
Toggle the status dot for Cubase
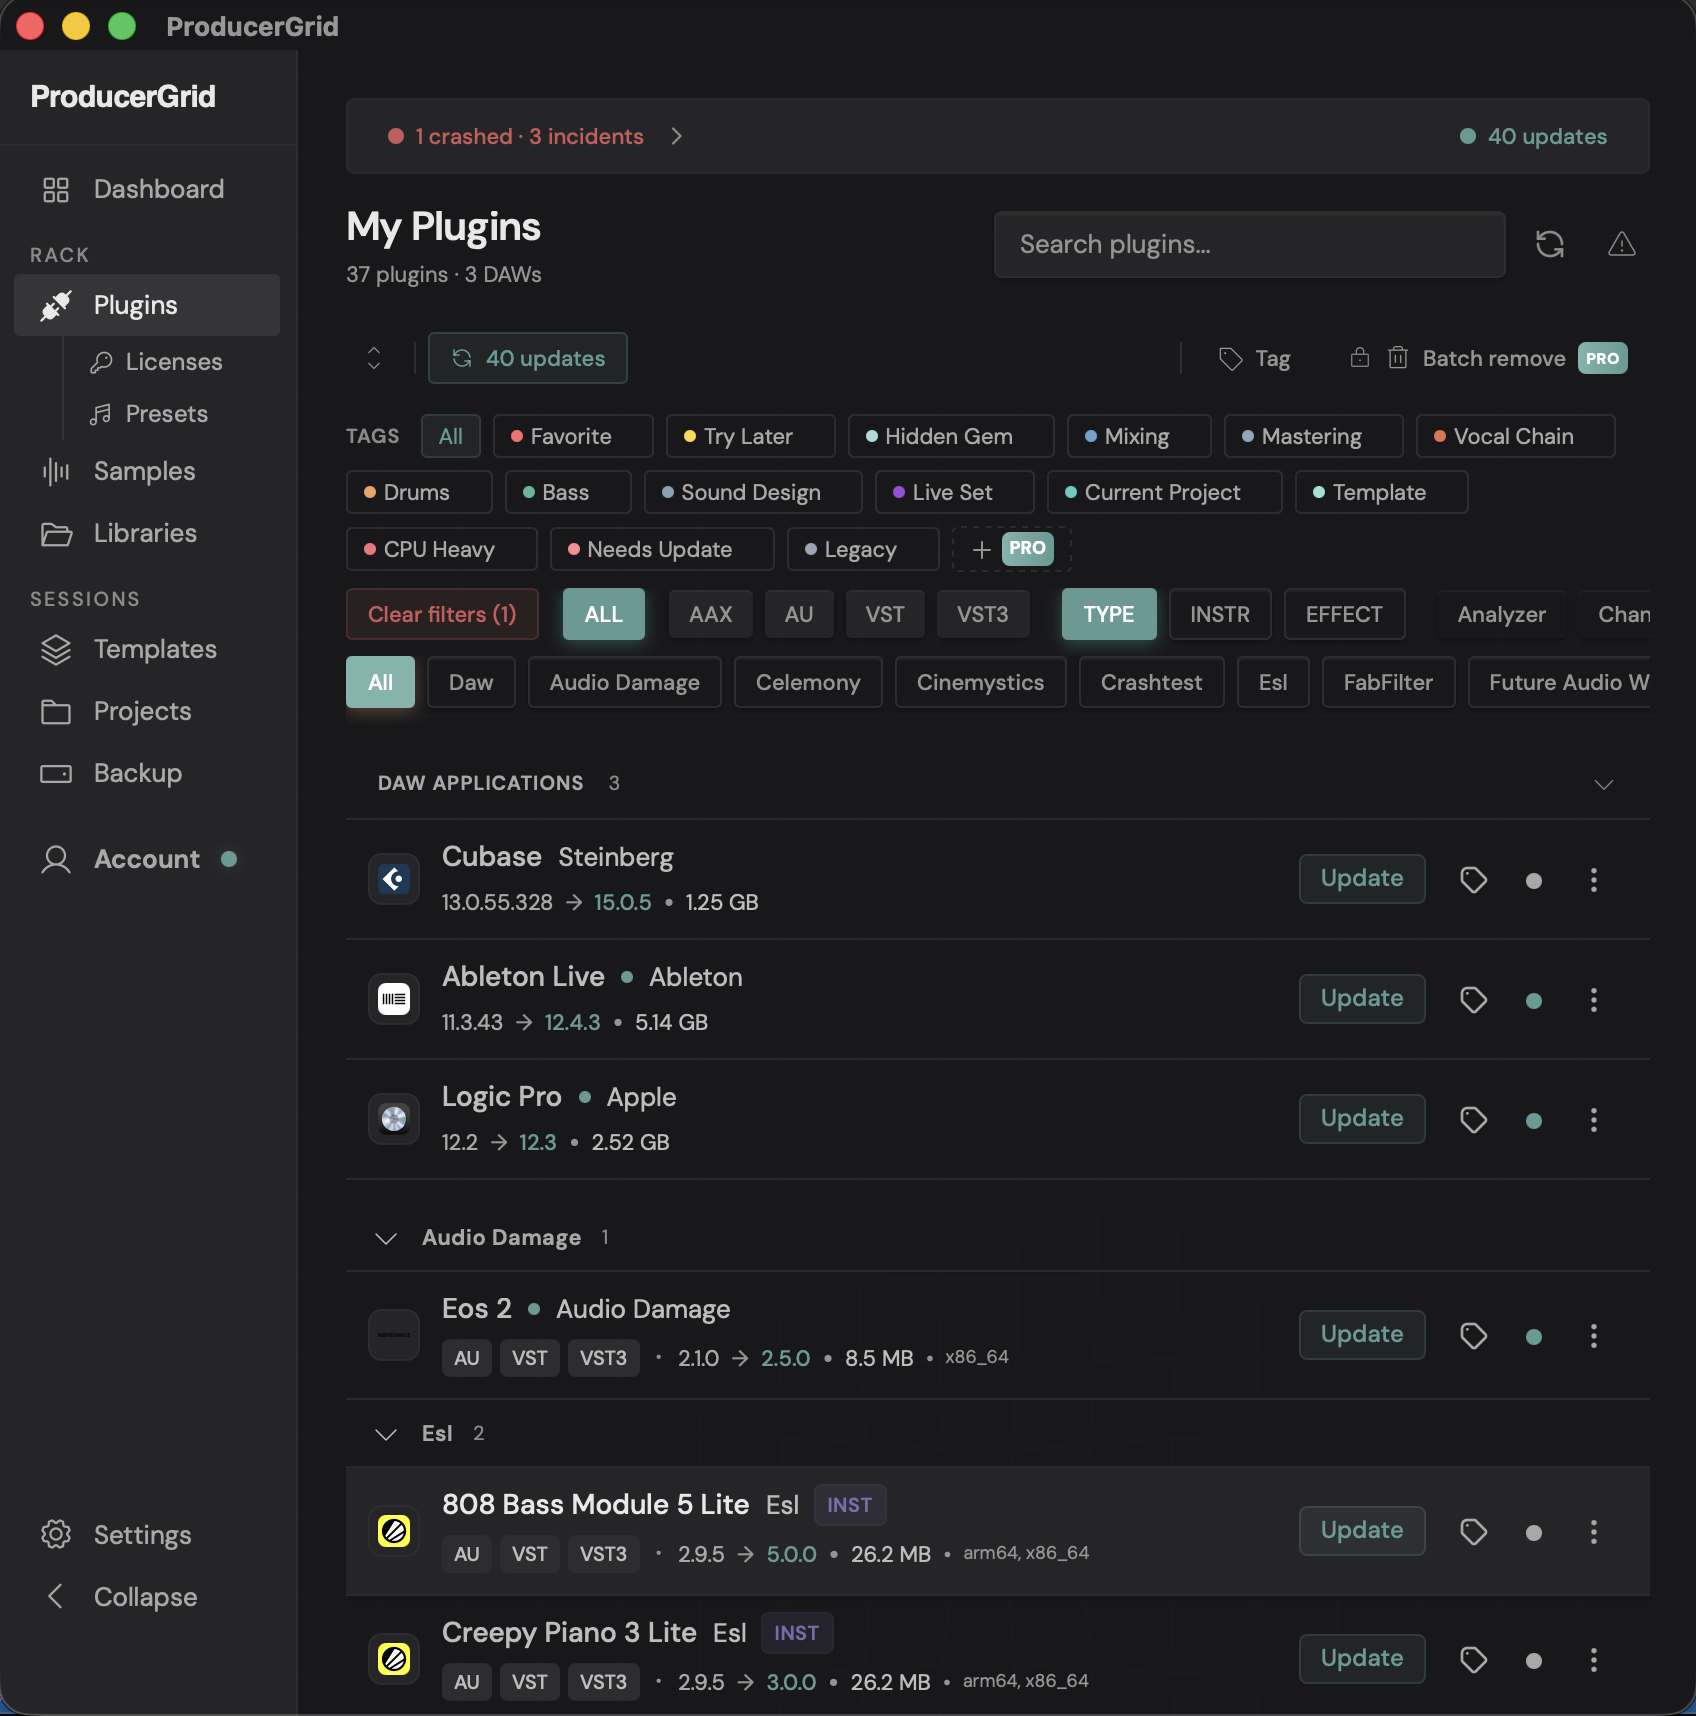point(1534,881)
